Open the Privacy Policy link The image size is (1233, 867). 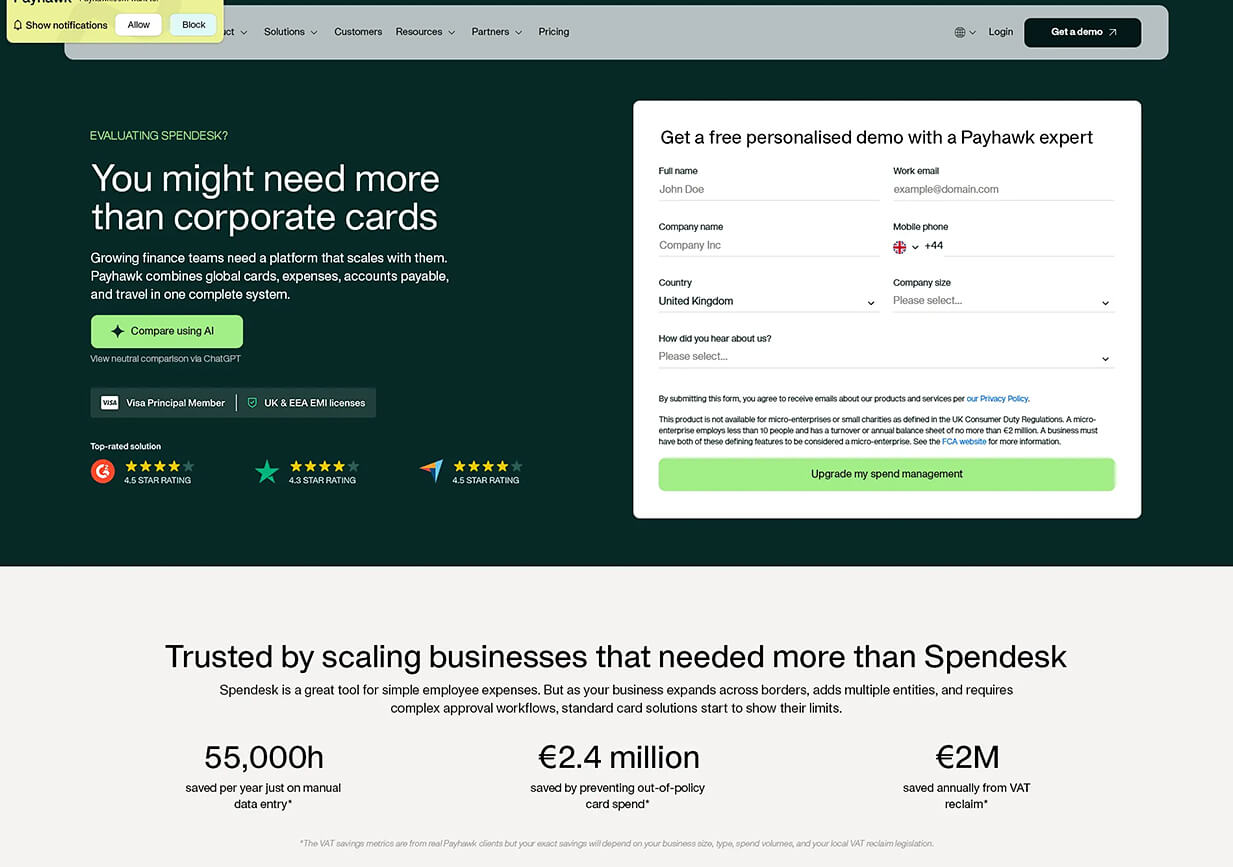tap(997, 398)
